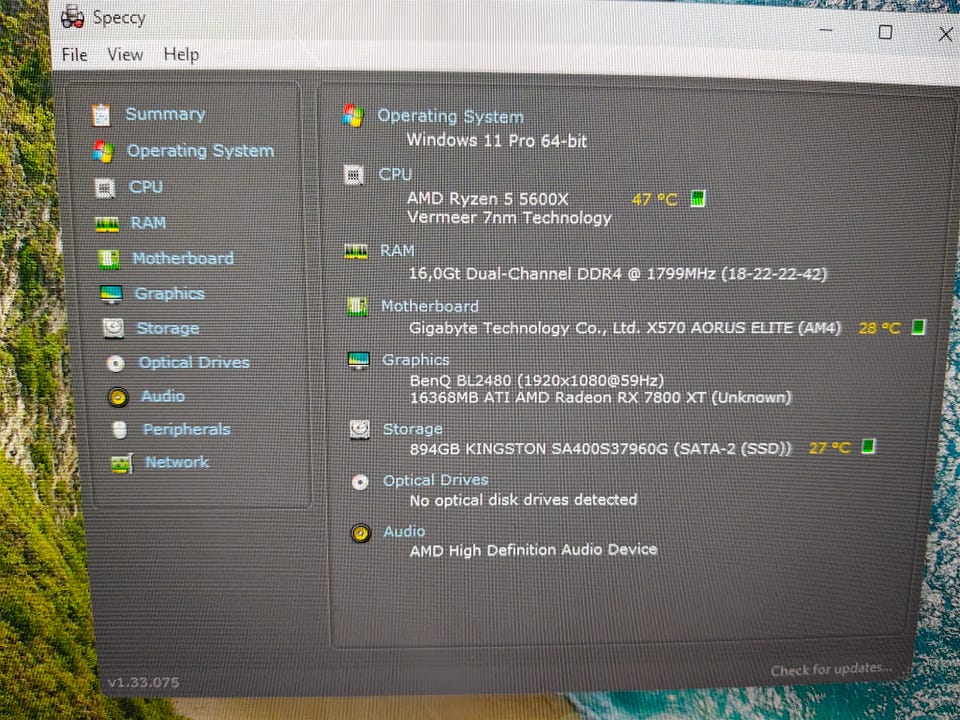Click the green CPU temperature indicator icon
This screenshot has height=720, width=960.
coord(697,198)
